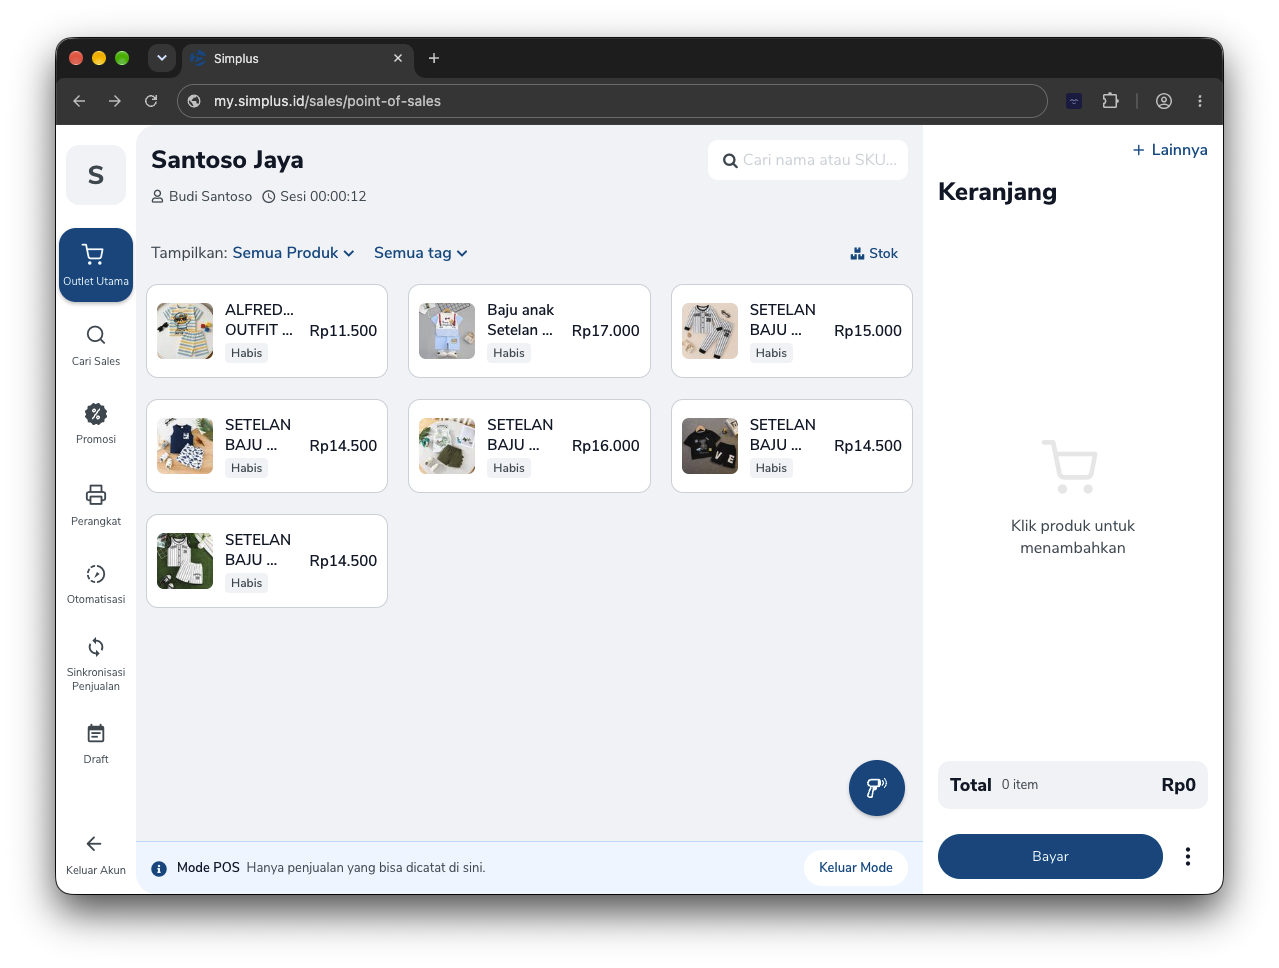Reload the page in browser
1279x968 pixels.
point(151,101)
